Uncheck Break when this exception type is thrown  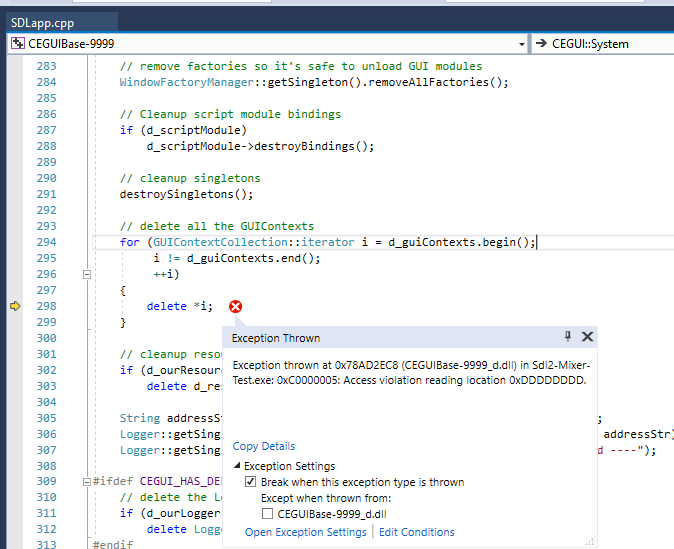tap(251, 482)
